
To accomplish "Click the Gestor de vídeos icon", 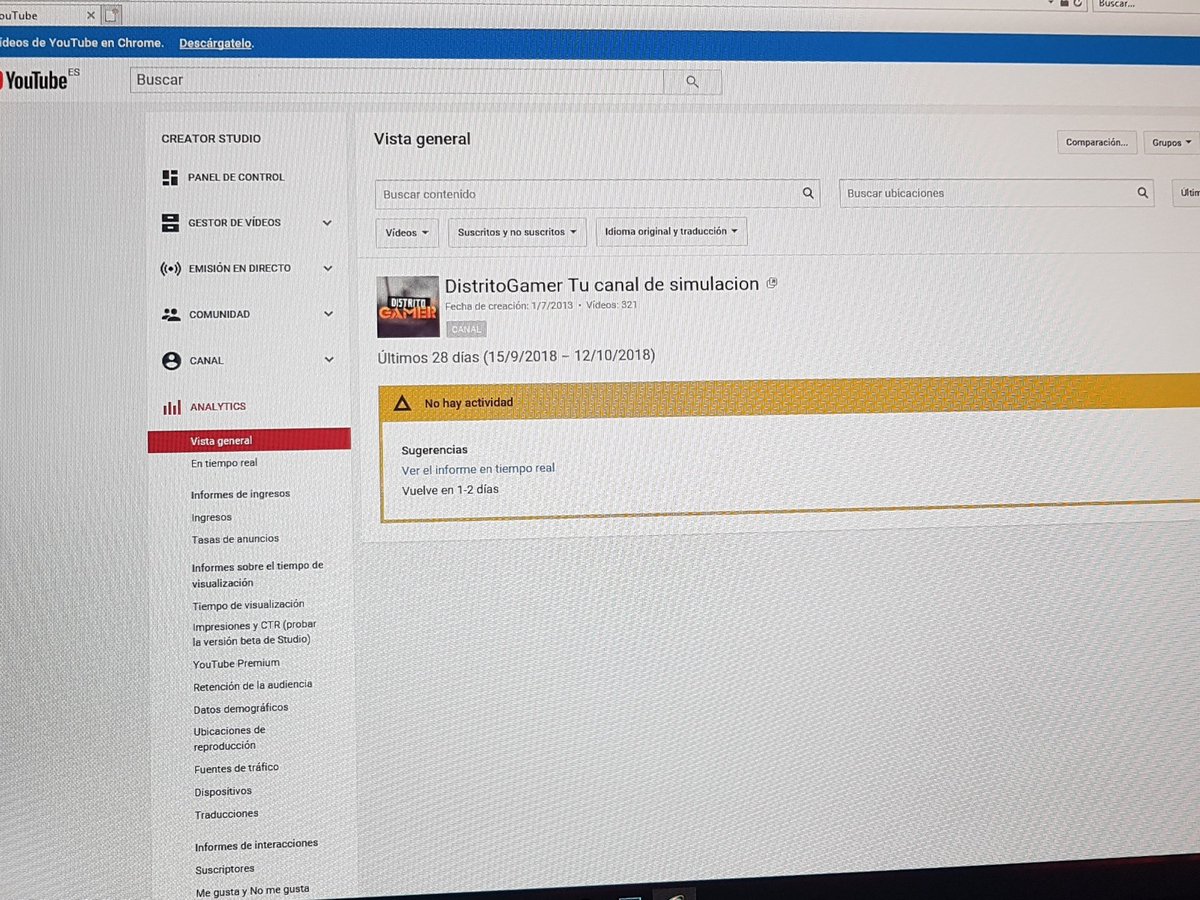I will coord(170,223).
